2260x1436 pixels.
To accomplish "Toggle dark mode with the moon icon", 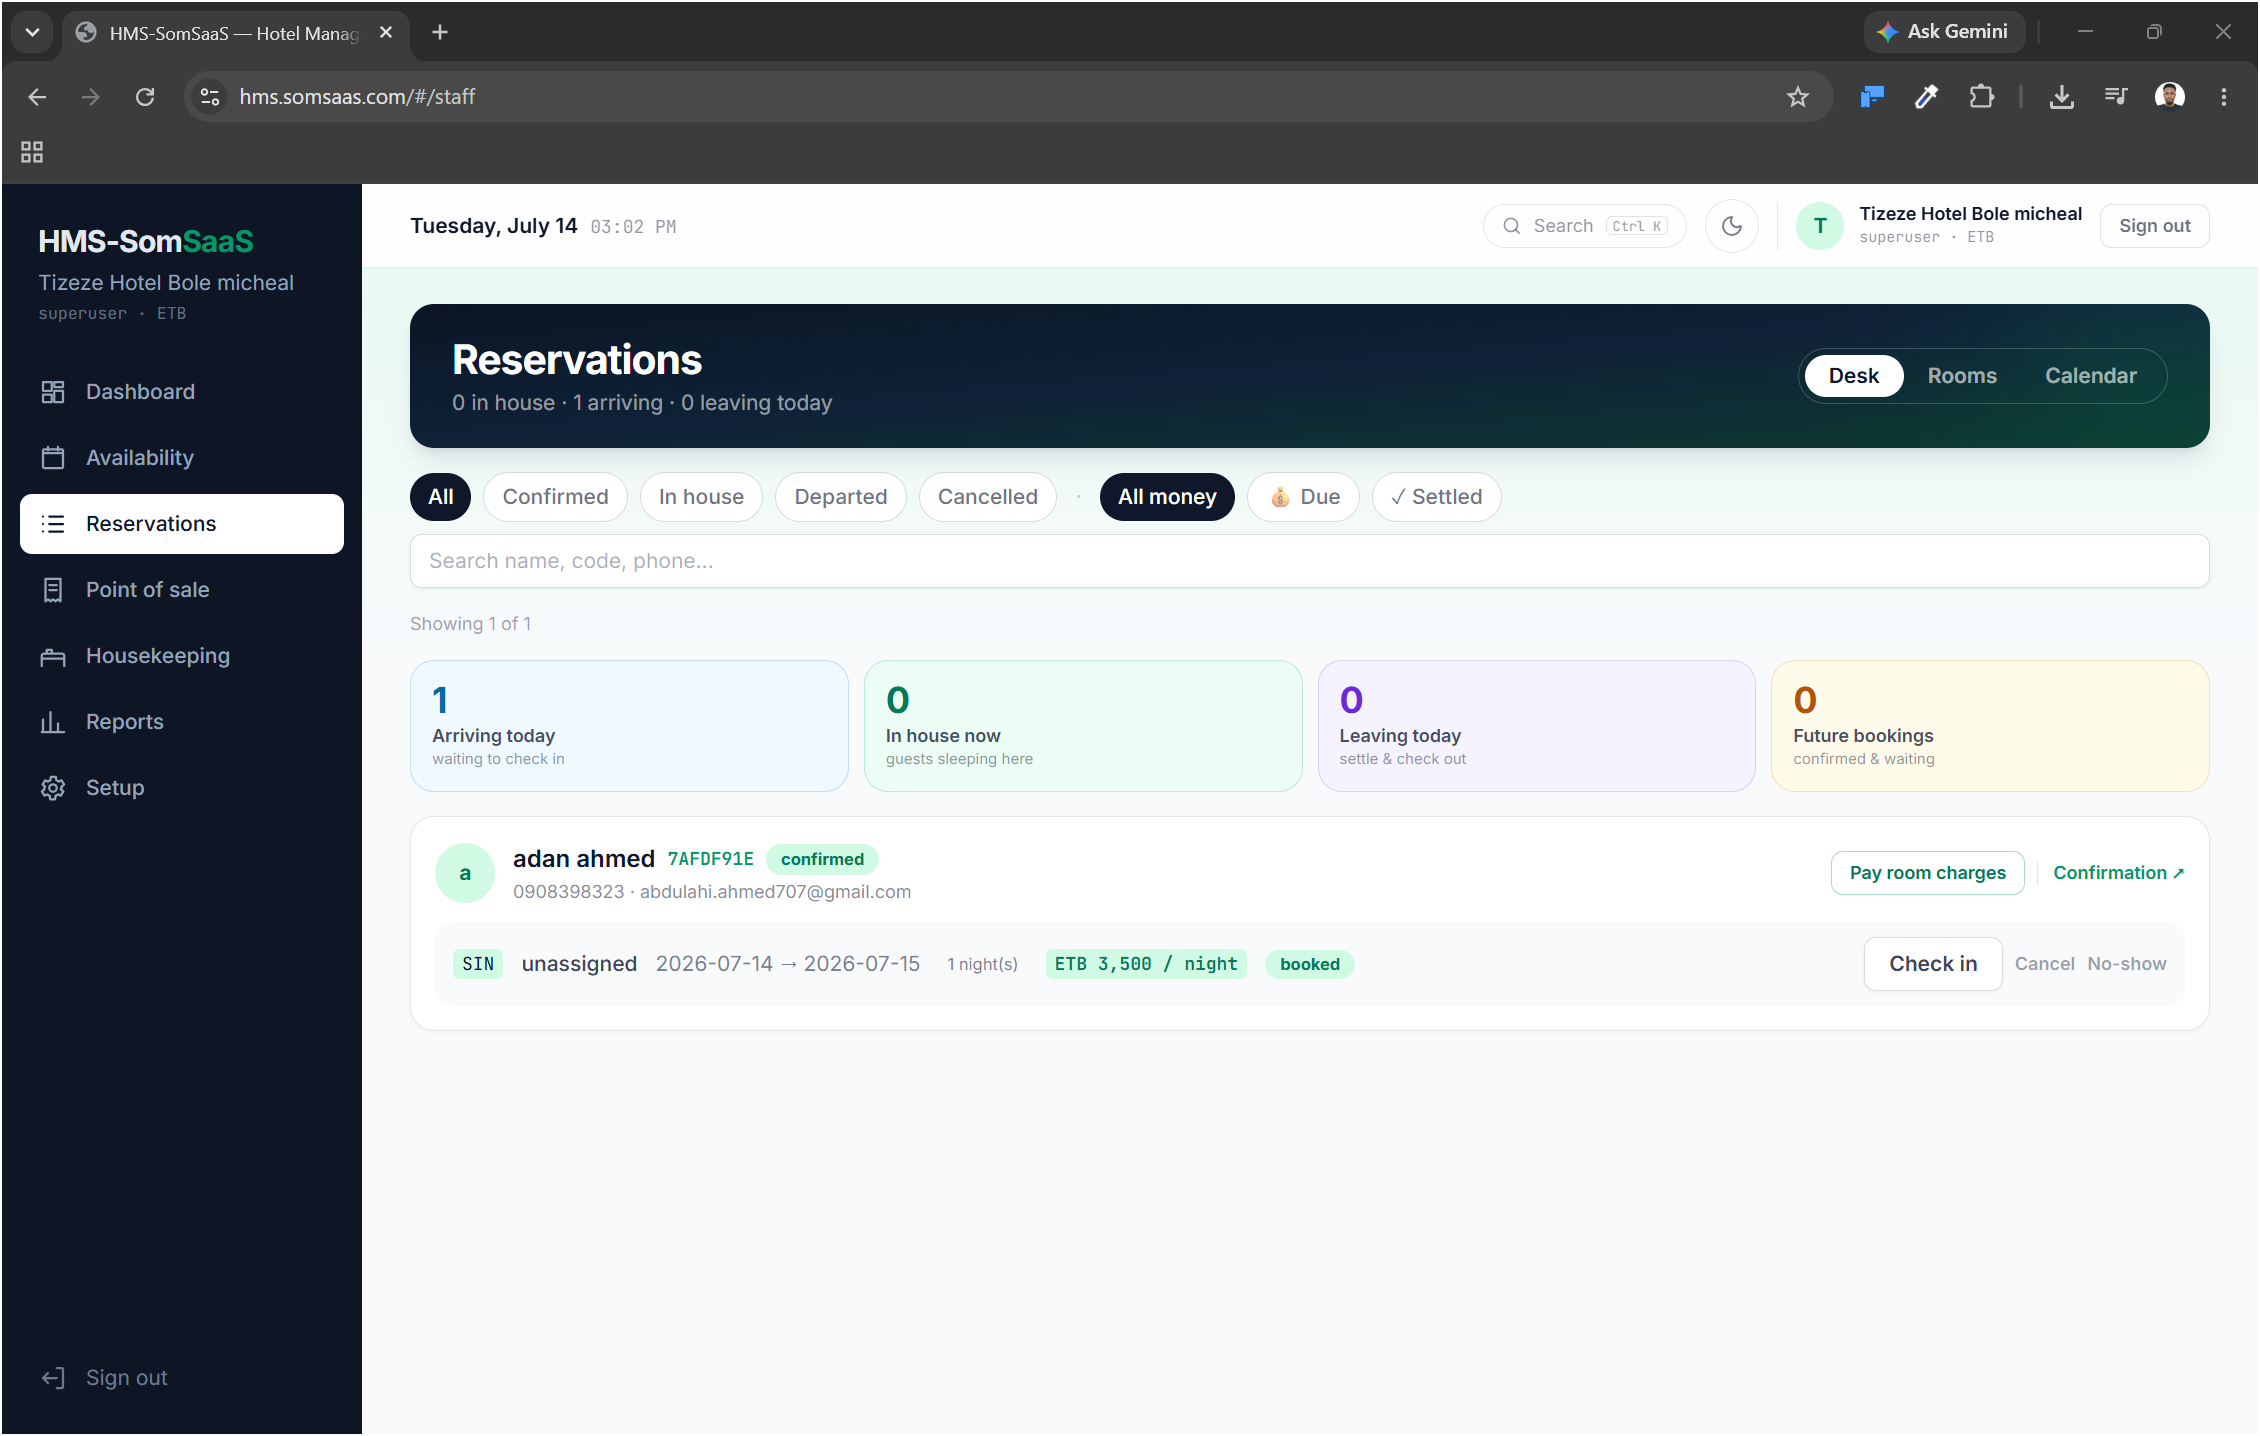I will click(1732, 226).
